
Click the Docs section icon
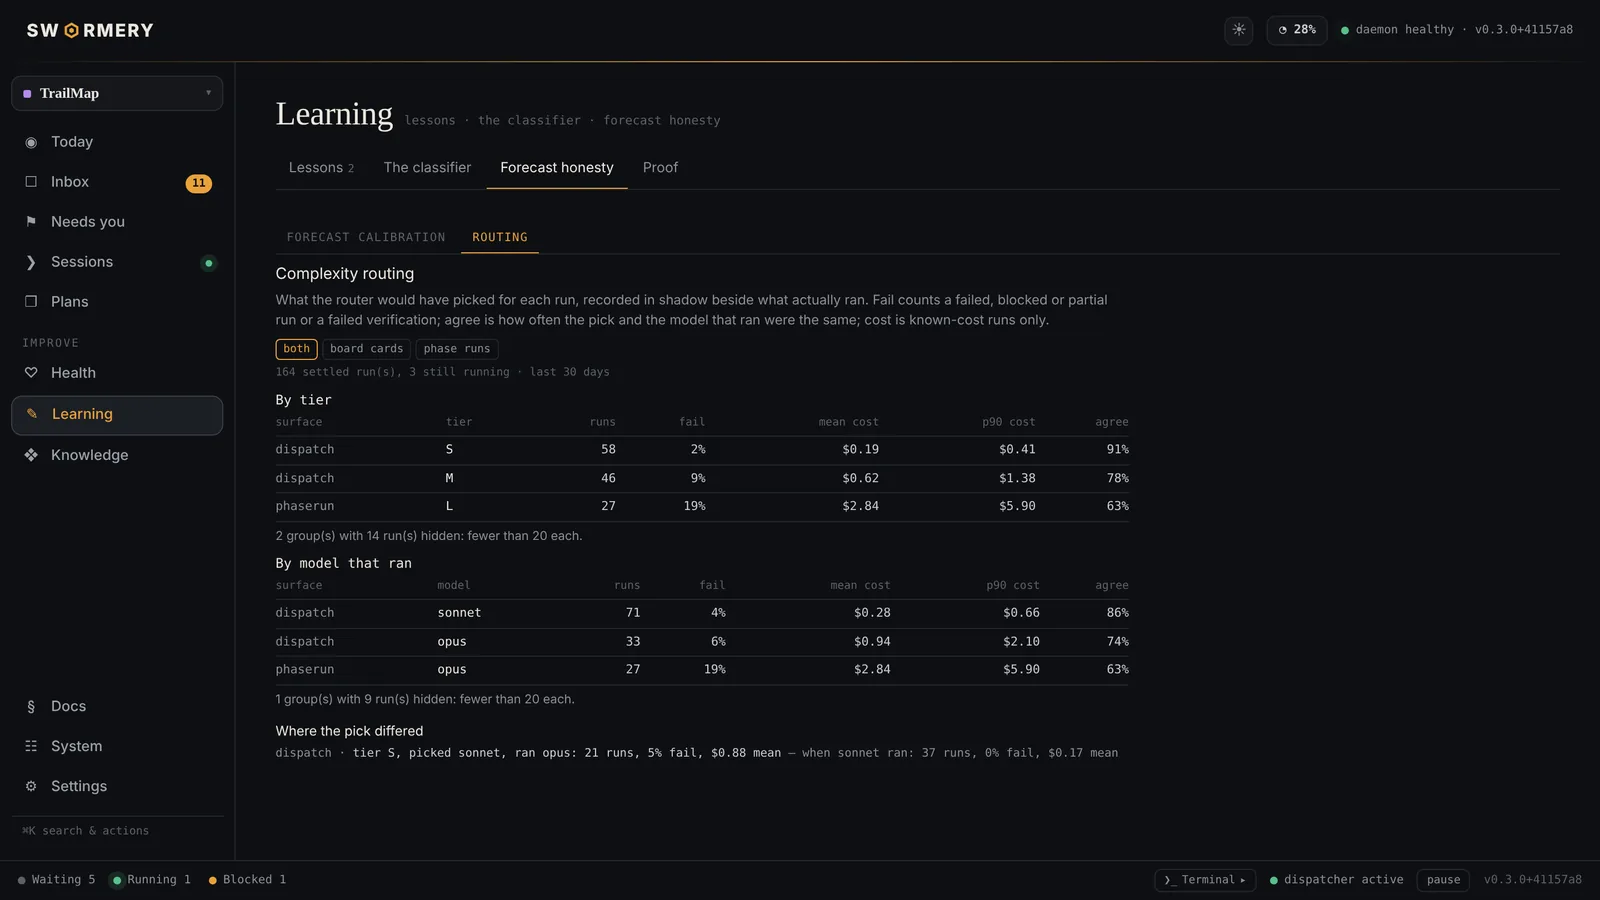coord(31,706)
